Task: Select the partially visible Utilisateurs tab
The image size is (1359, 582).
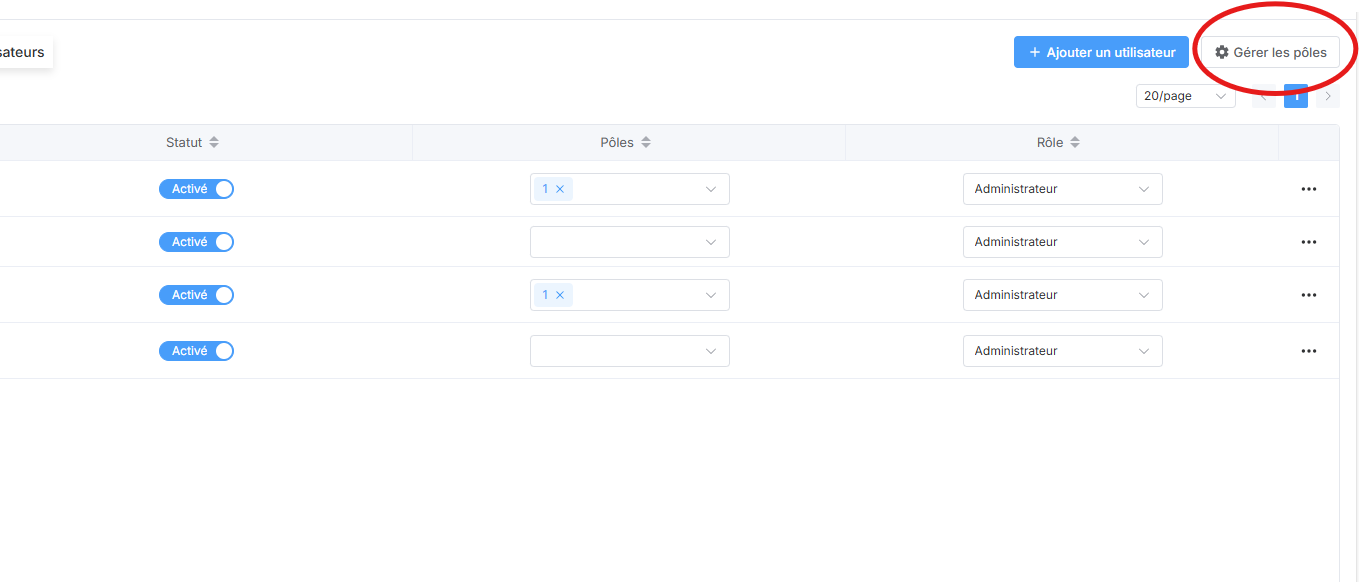Action: 24,53
